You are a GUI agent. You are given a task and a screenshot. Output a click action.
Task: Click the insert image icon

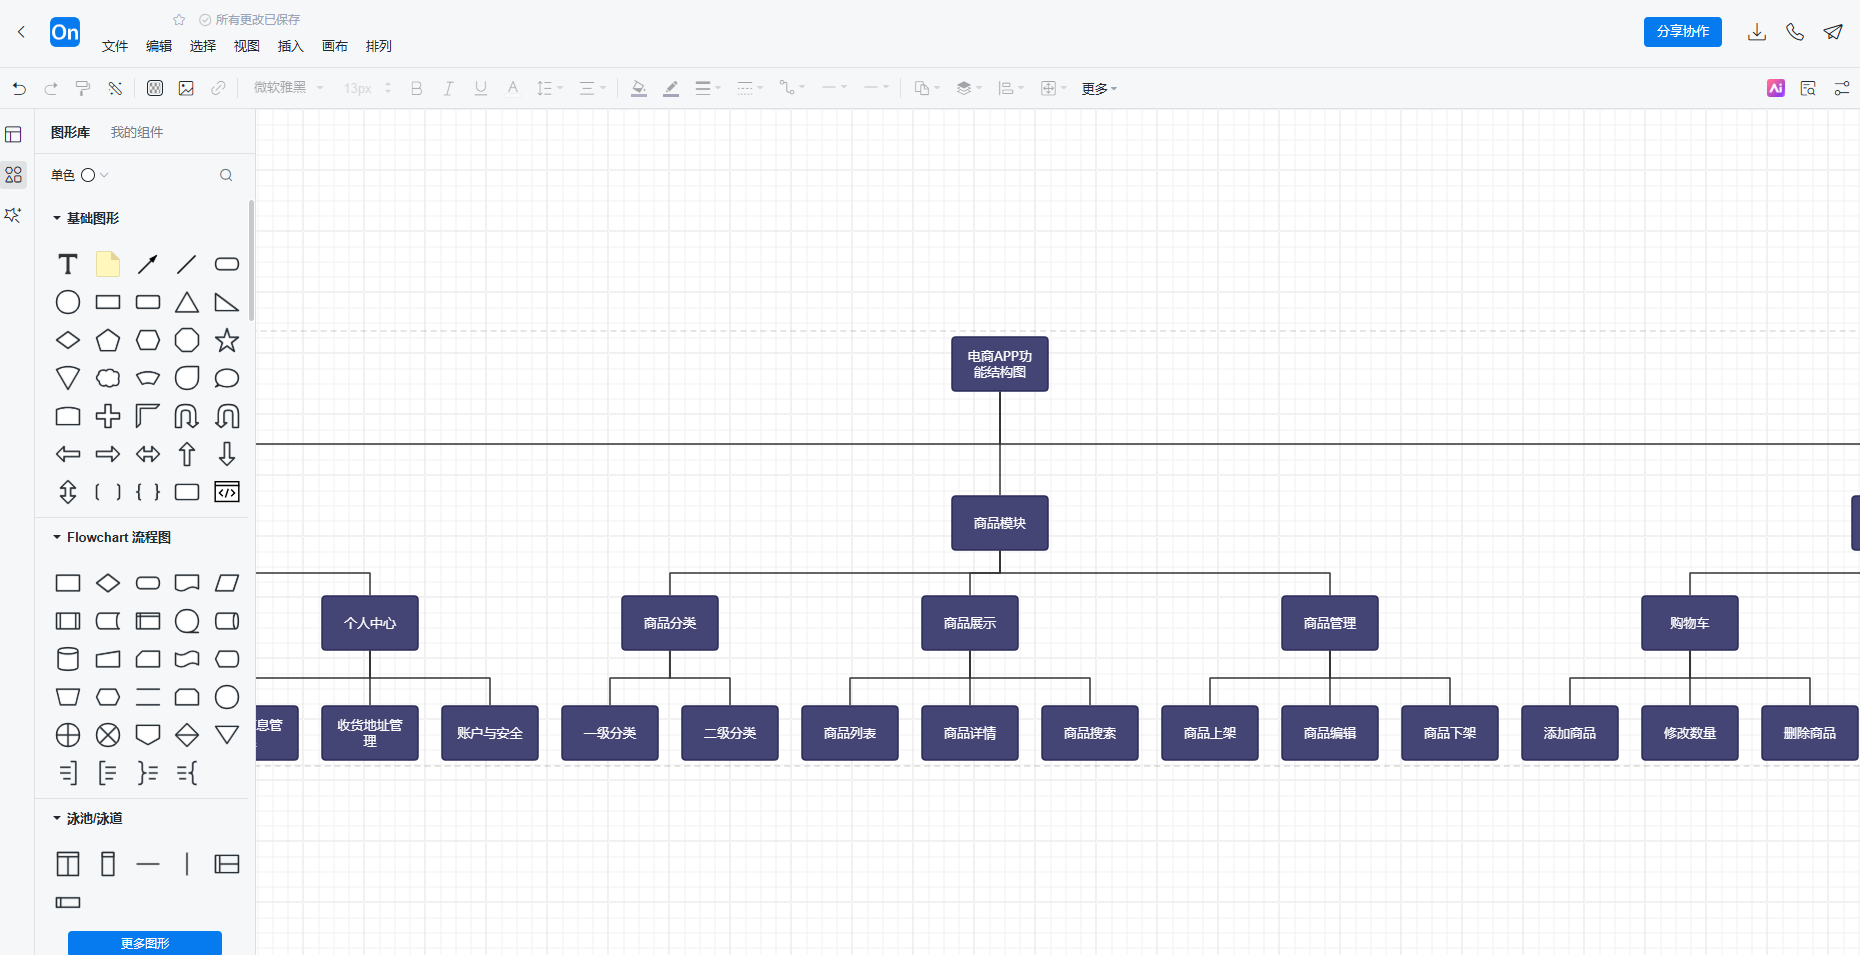(186, 88)
